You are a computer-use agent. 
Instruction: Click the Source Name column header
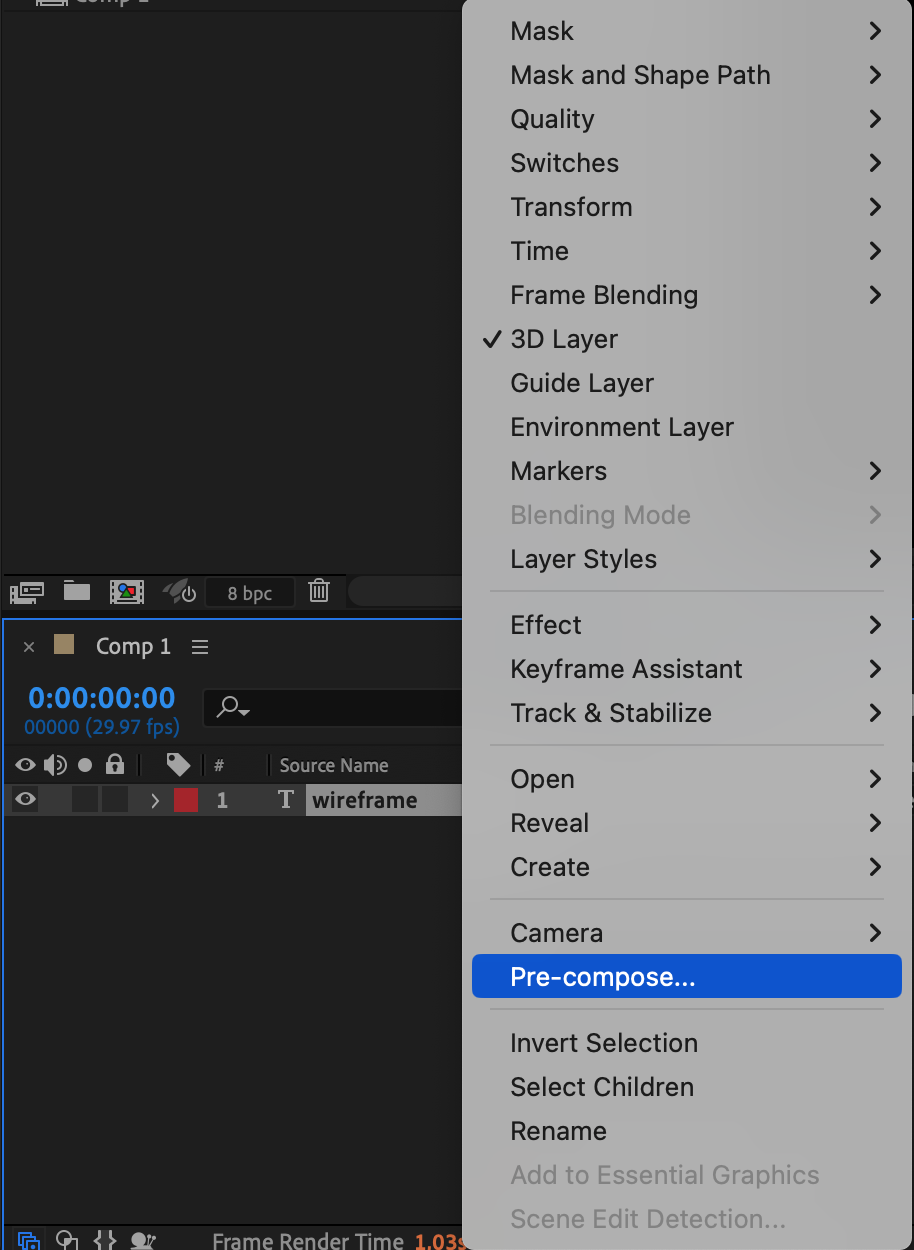[333, 766]
